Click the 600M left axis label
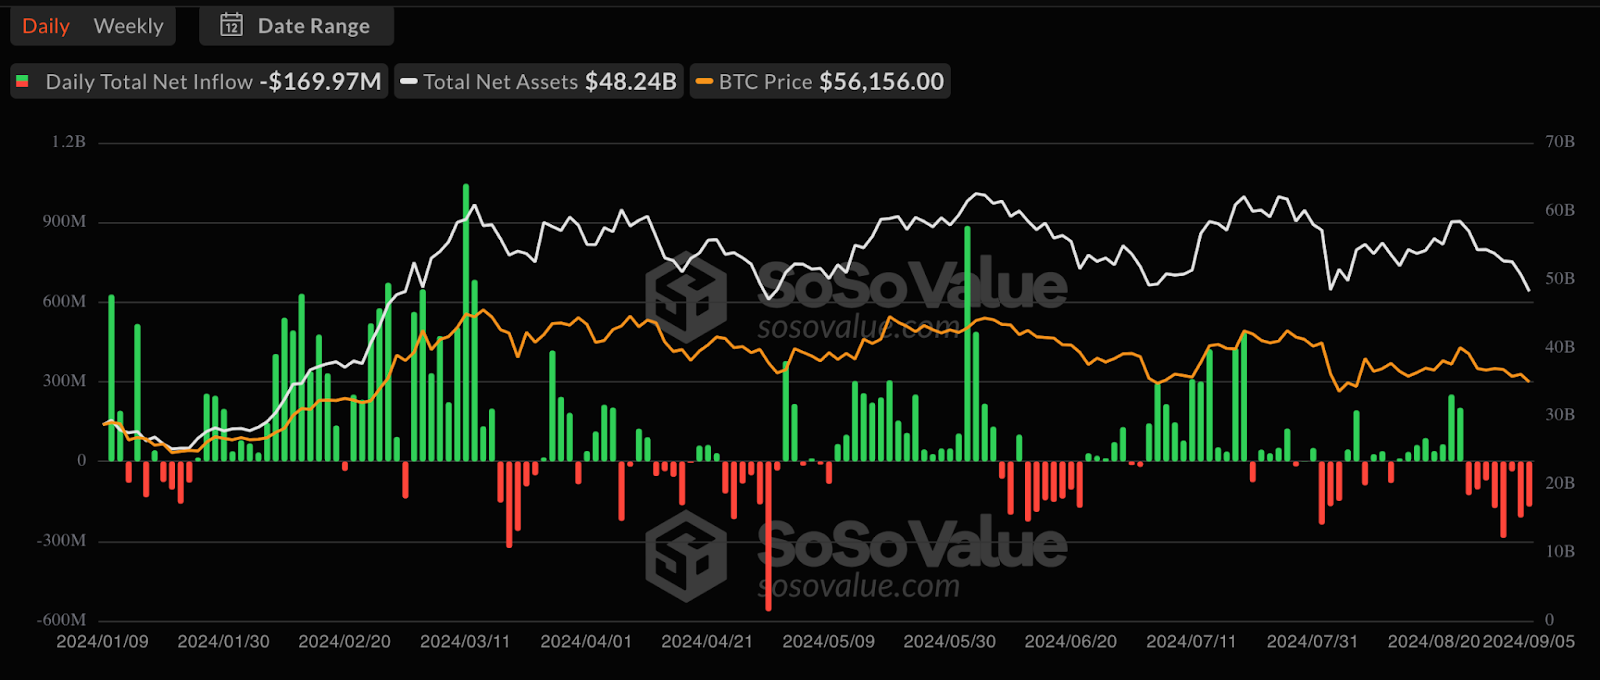This screenshot has height=680, width=1600. 64,301
